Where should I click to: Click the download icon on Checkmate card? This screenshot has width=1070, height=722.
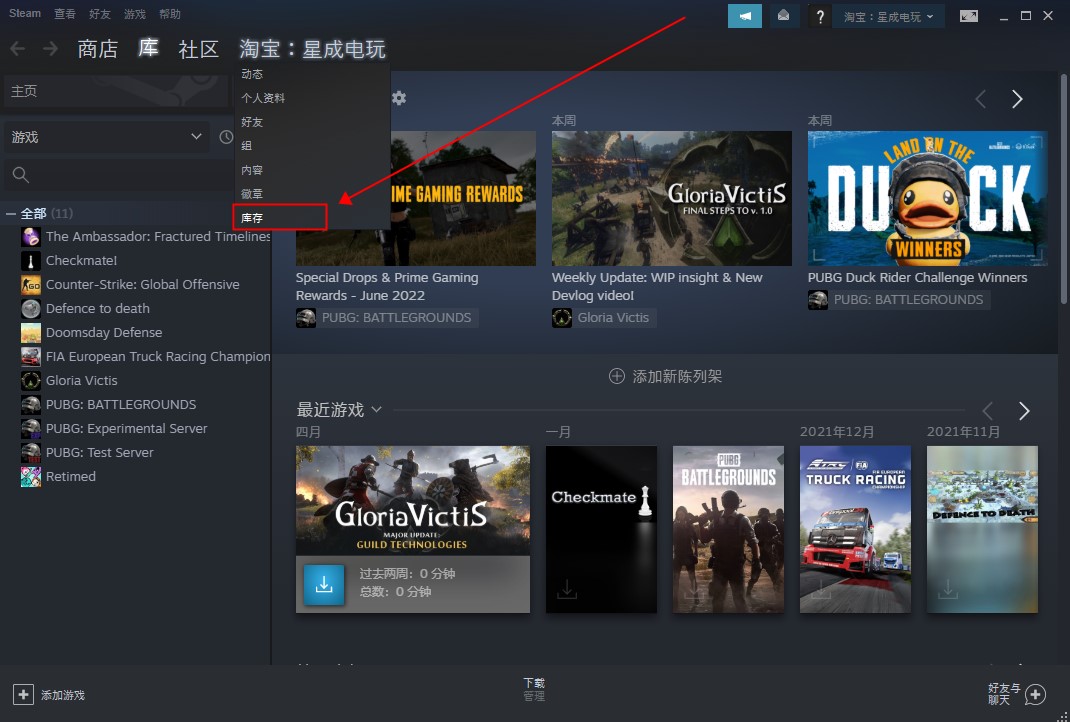(566, 589)
